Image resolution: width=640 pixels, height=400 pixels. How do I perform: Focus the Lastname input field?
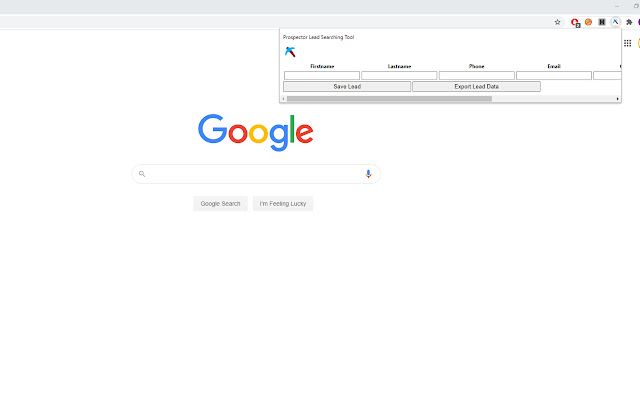click(399, 76)
